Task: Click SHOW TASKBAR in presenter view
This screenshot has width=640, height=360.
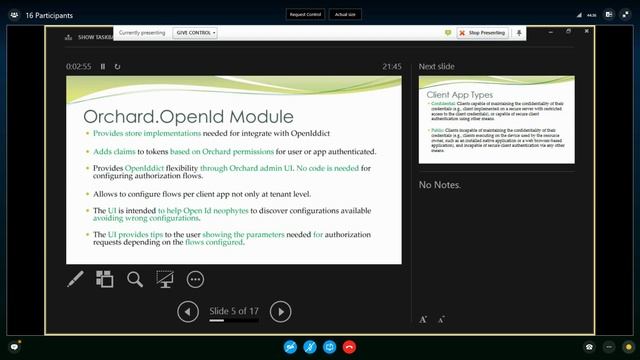Action: click(89, 37)
